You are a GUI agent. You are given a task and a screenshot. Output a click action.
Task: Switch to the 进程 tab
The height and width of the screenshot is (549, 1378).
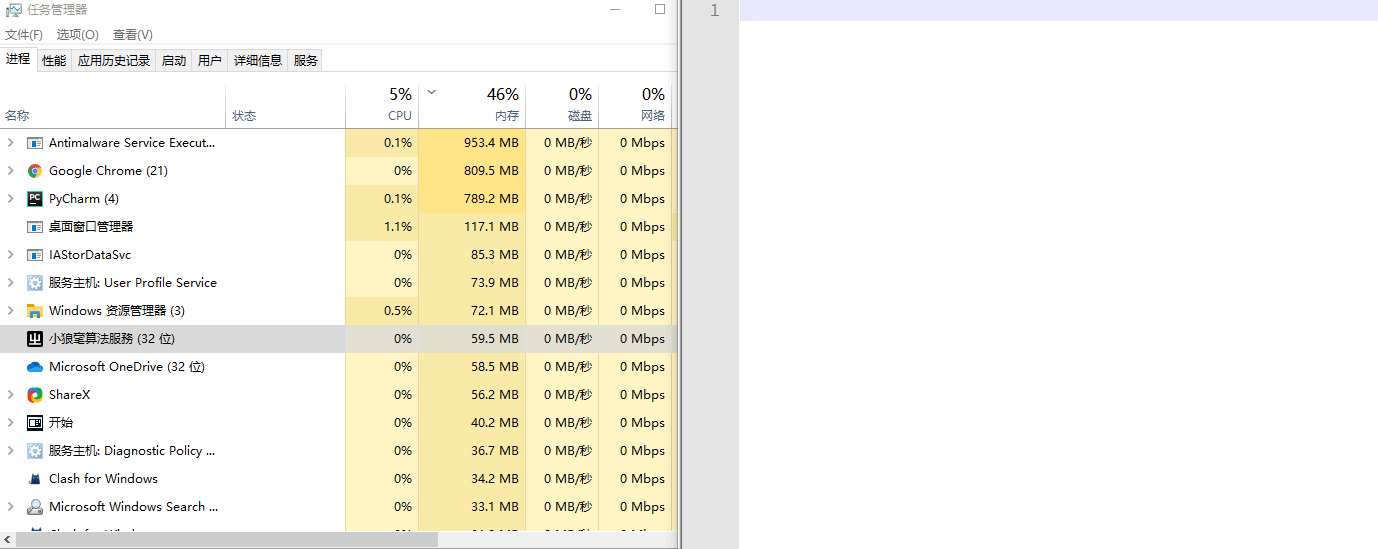click(x=18, y=59)
